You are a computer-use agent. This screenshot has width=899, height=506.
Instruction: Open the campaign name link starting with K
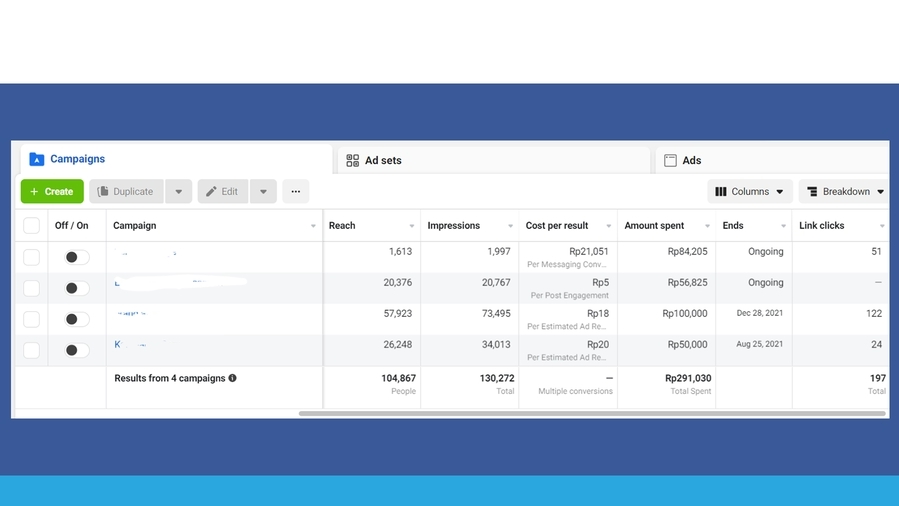142,344
